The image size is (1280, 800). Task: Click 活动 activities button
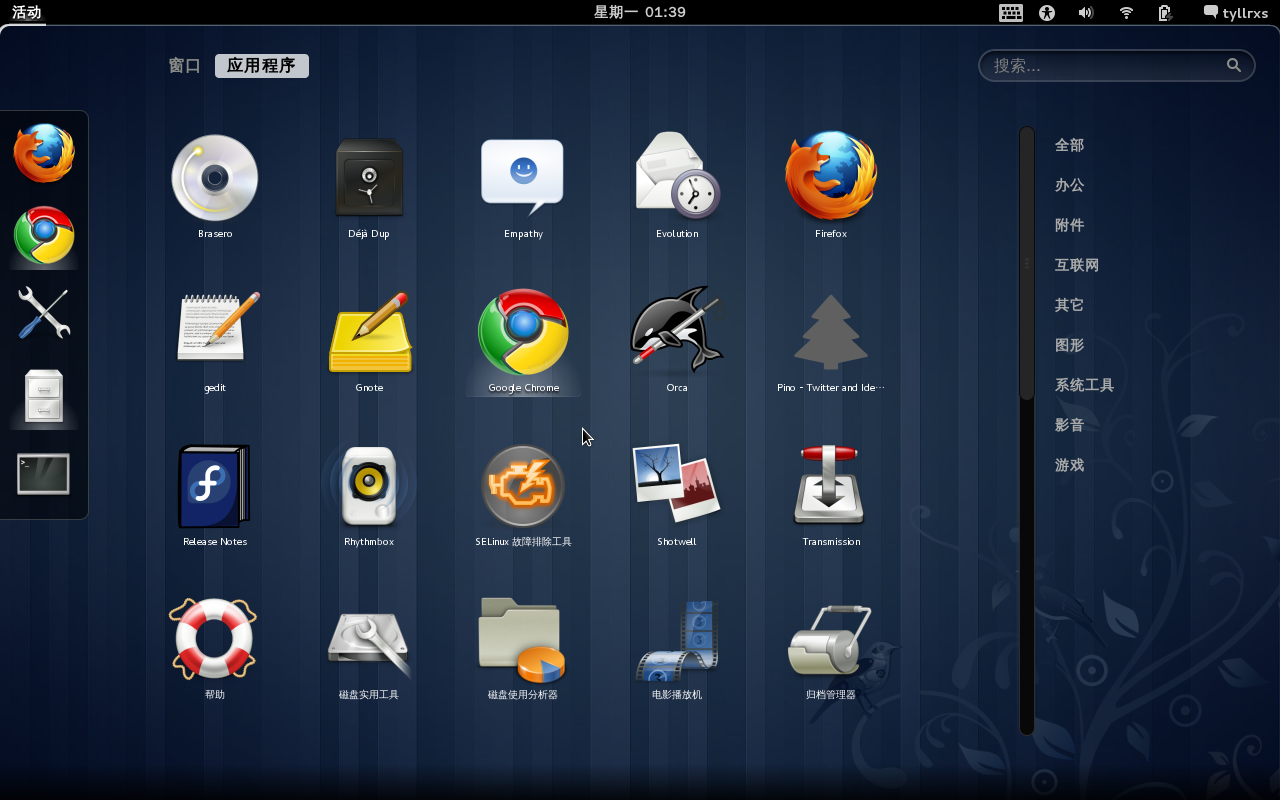click(x=27, y=12)
